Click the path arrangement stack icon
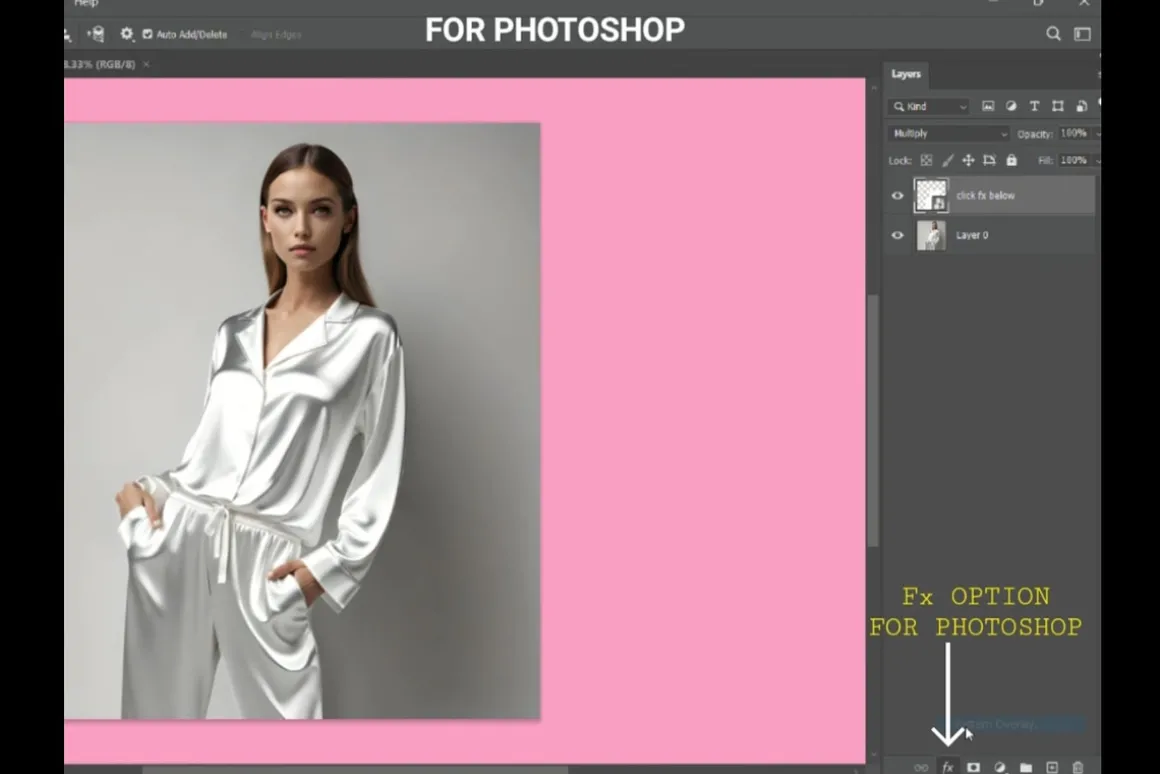Image resolution: width=1160 pixels, height=774 pixels. click(x=96, y=34)
